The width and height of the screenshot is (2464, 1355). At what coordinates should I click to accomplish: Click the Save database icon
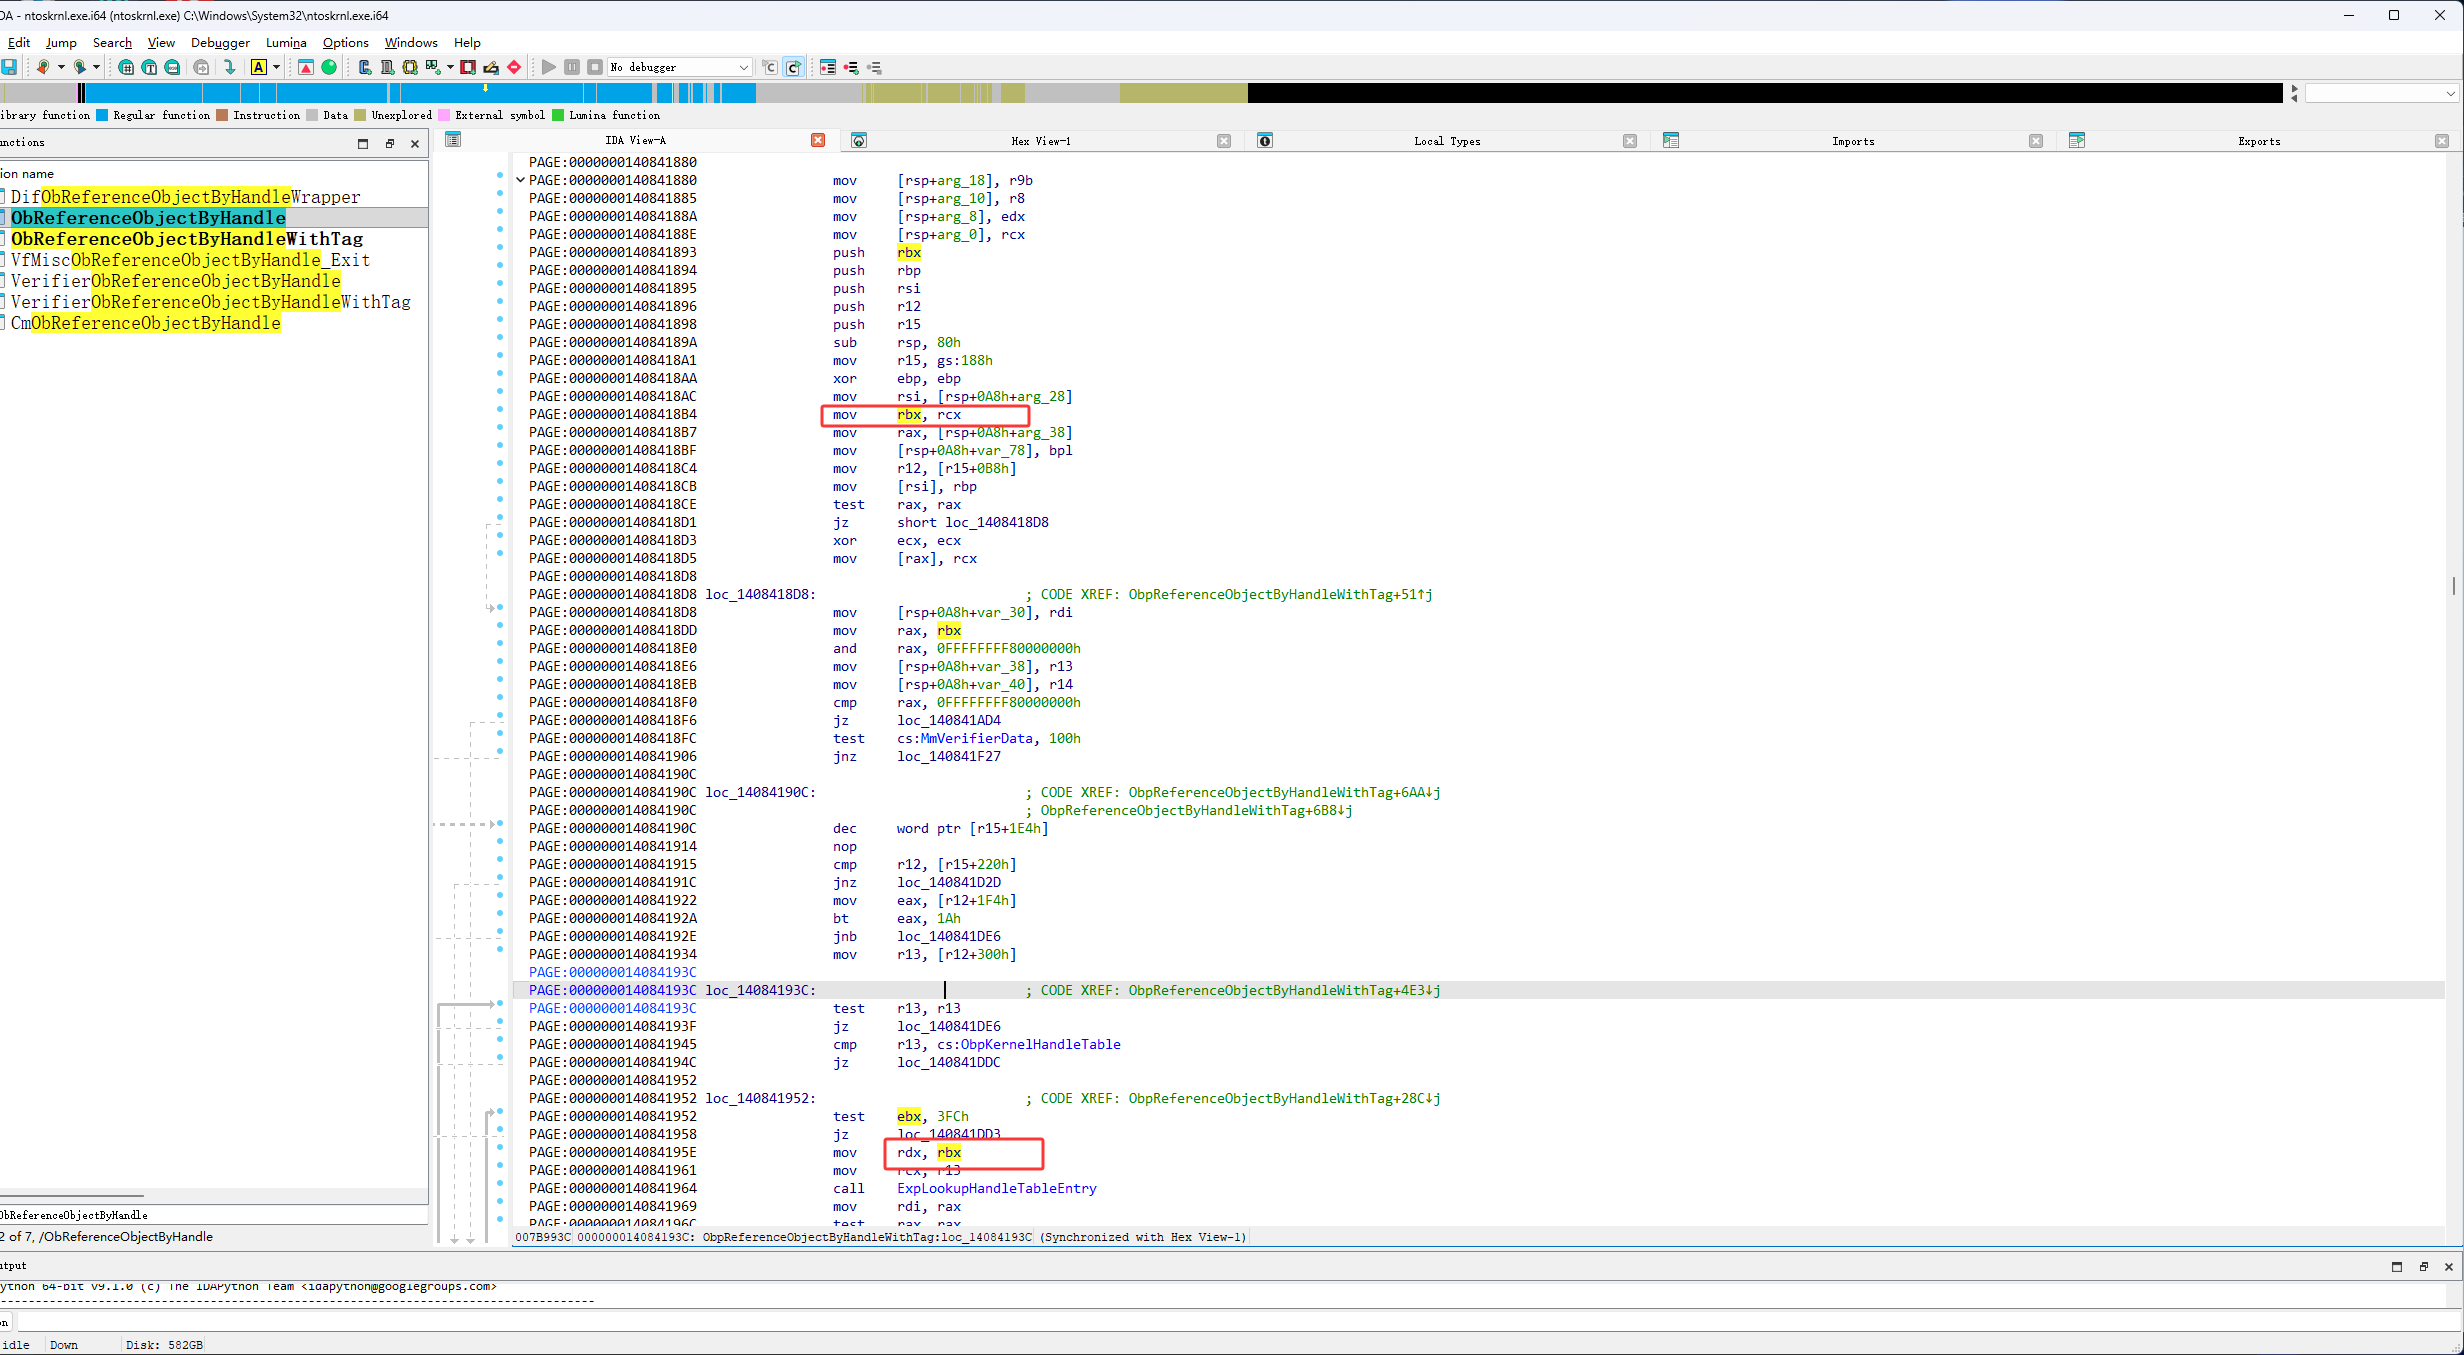[9, 67]
